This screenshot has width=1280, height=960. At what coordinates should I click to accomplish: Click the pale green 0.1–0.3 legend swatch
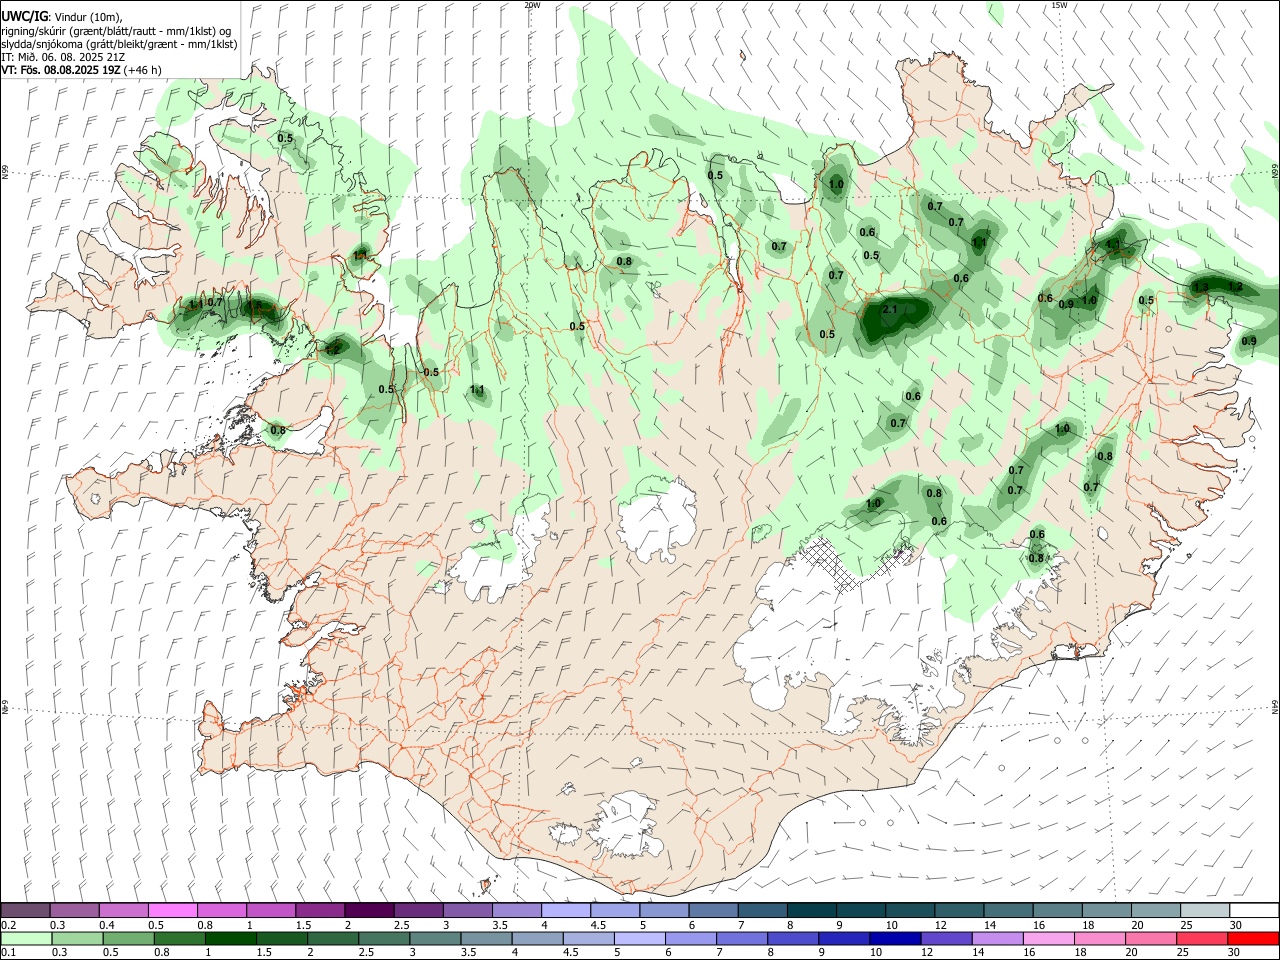26,938
